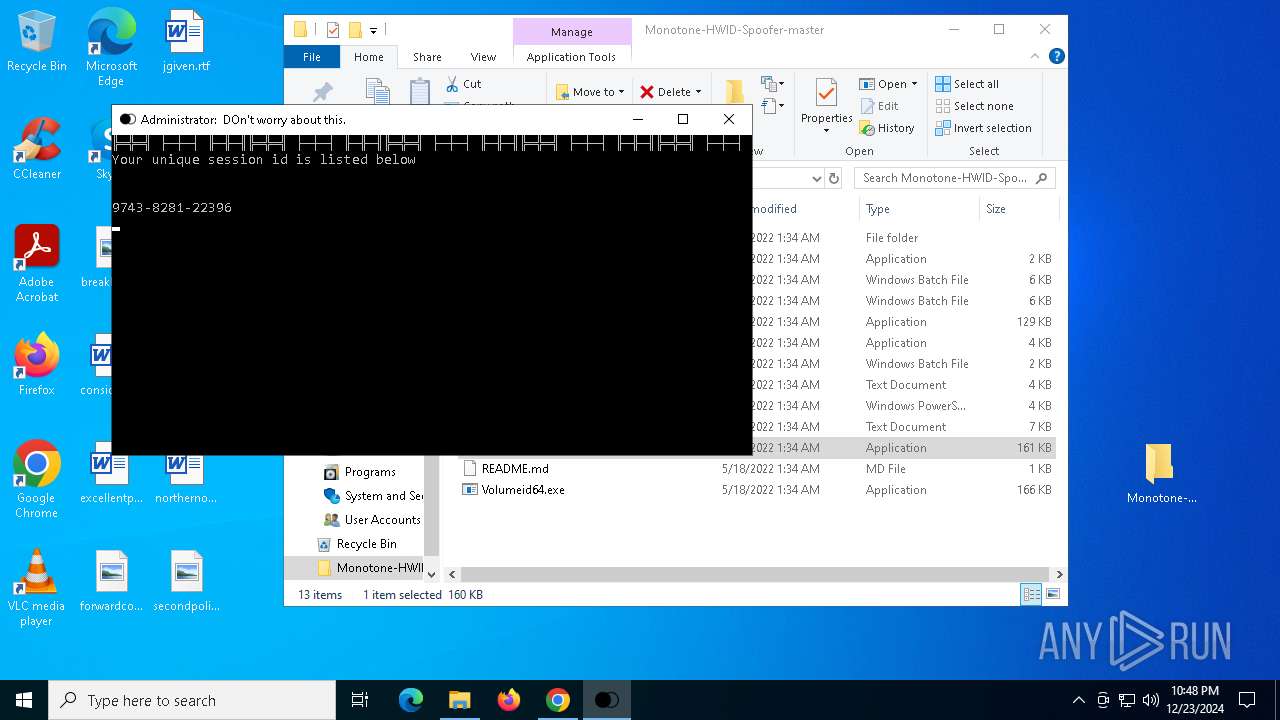Click Select all in ribbon
This screenshot has height=720, width=1280.
tap(967, 84)
